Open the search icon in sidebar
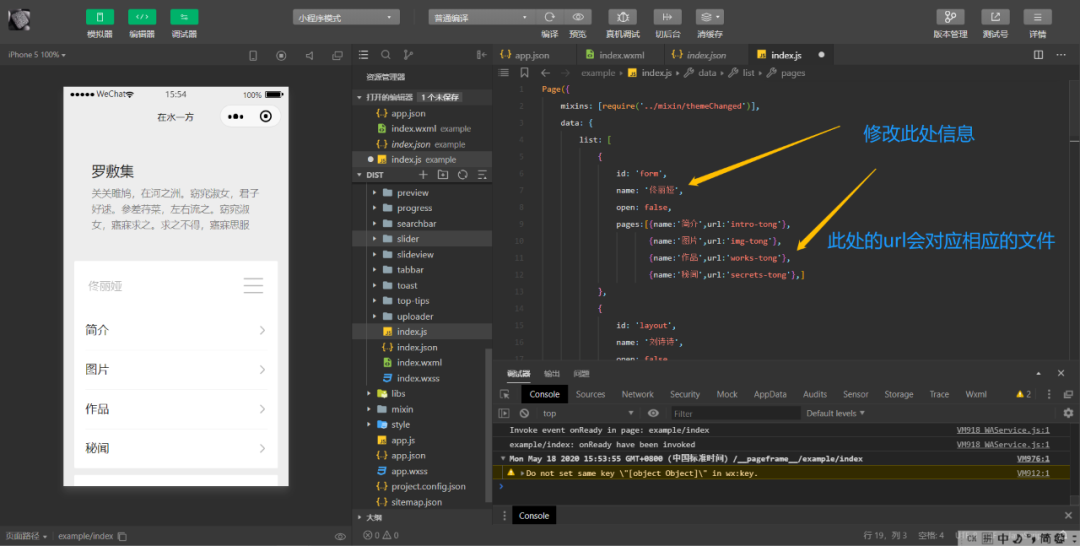The width and height of the screenshot is (1080, 546). tap(386, 55)
